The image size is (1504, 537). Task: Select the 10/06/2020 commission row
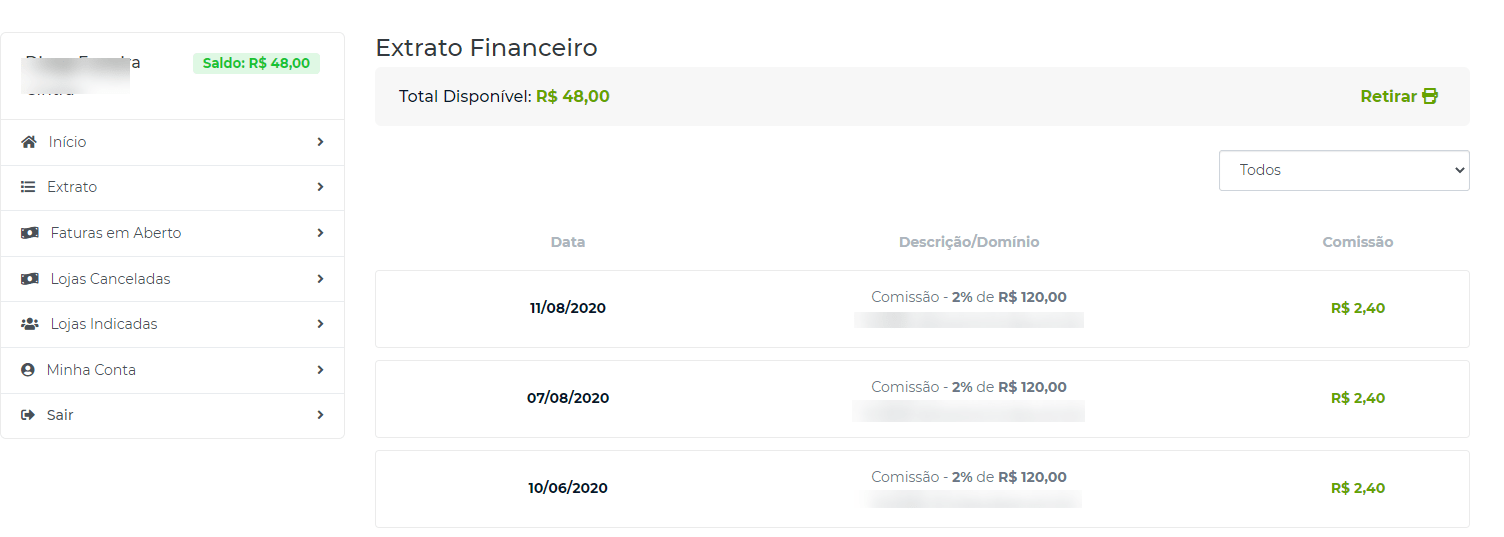[922, 489]
